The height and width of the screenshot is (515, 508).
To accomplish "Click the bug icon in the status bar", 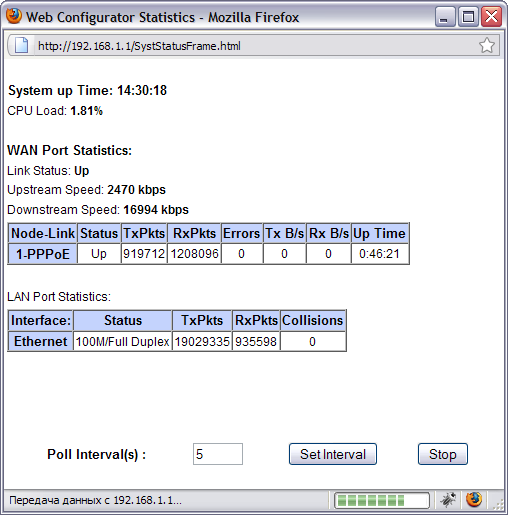I will (448, 500).
